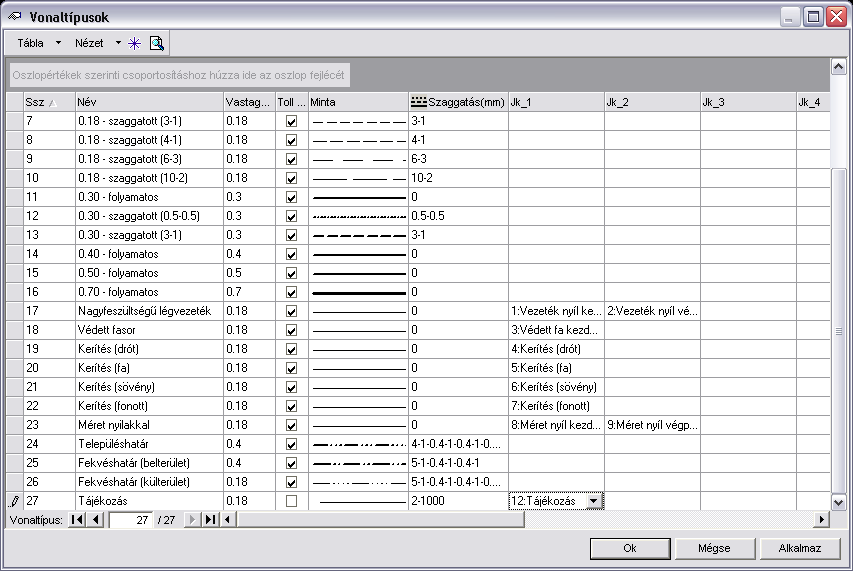Image resolution: width=853 pixels, height=571 pixels.
Task: Close the Vonaltípusok window
Action: pyautogui.click(x=837, y=16)
